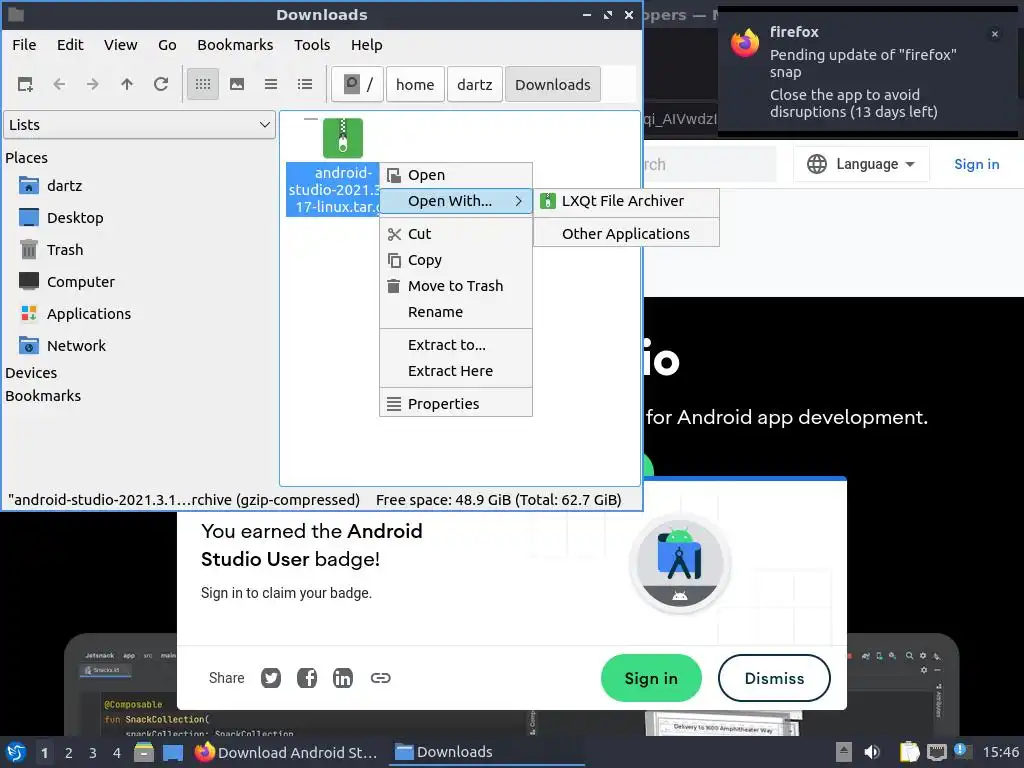Select Cut in context menu
The width and height of the screenshot is (1024, 768).
coord(456,234)
